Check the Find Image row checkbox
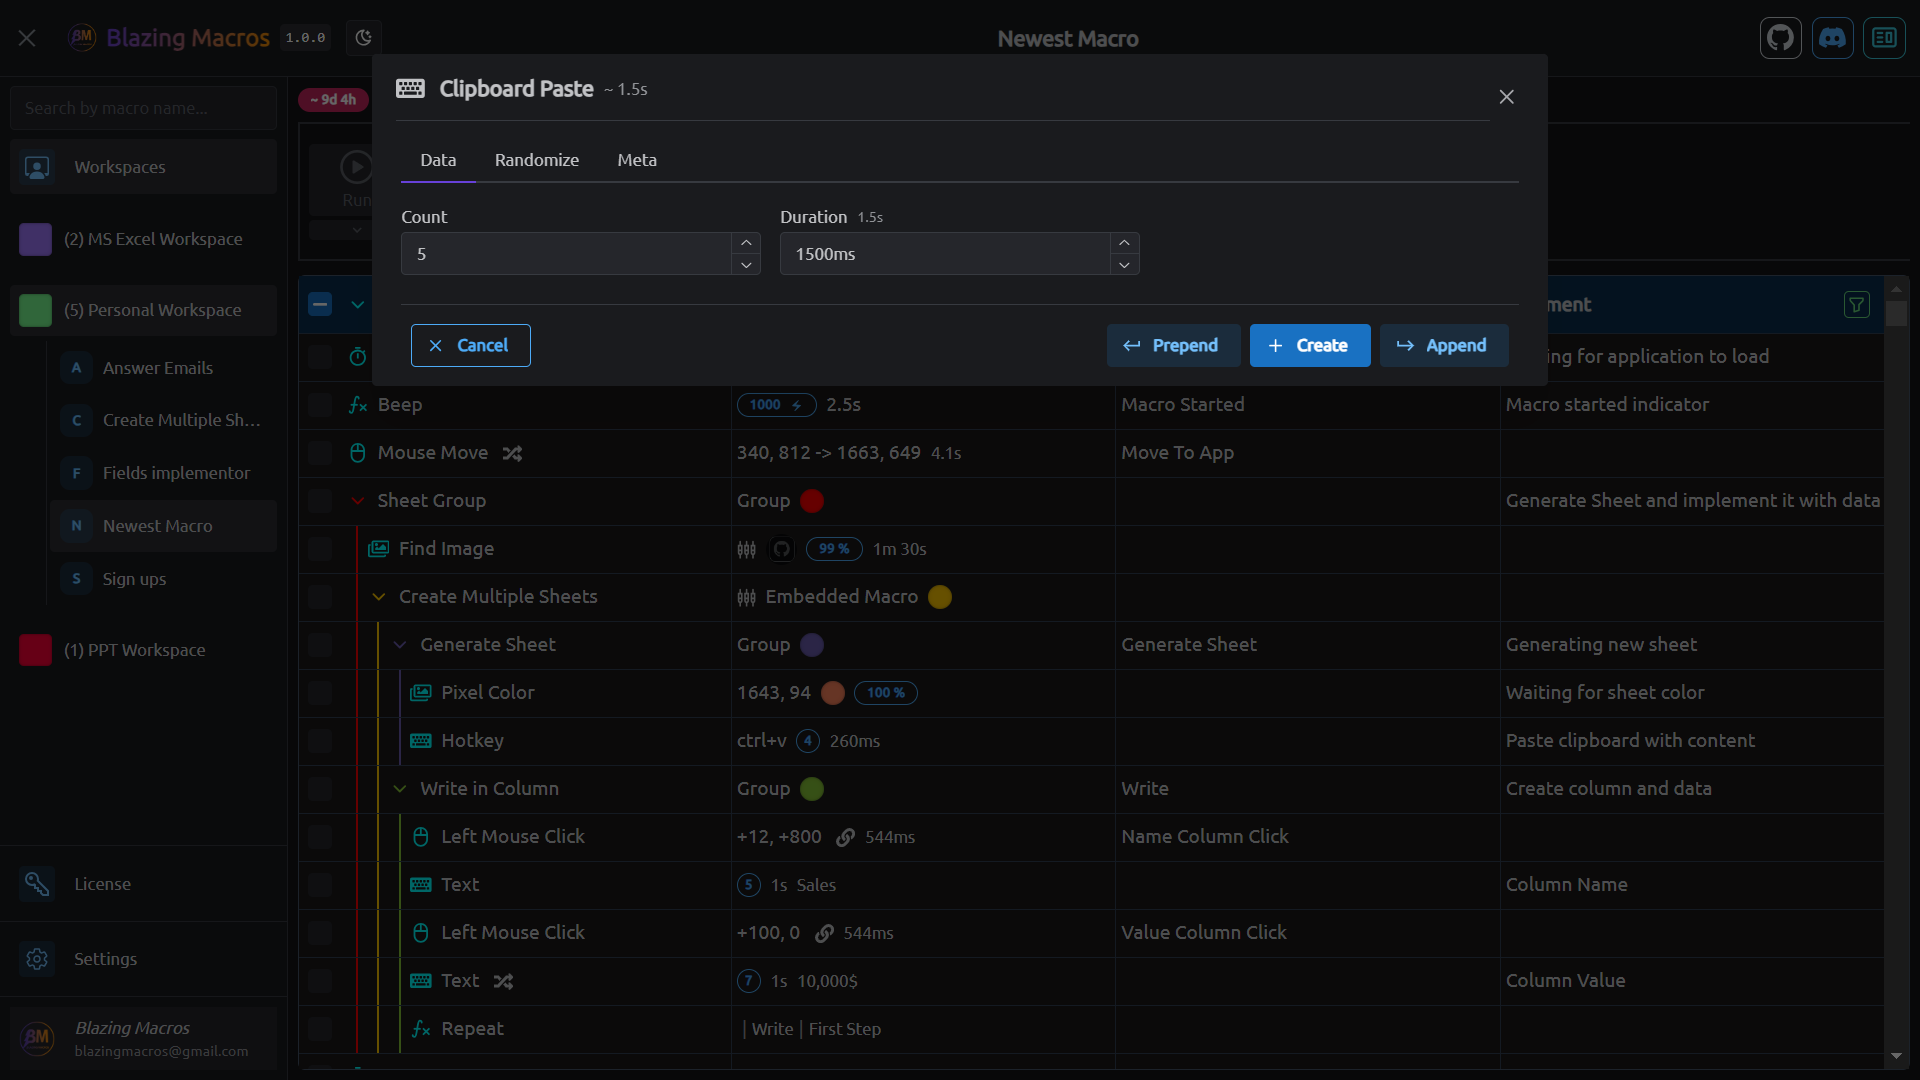This screenshot has width=1920, height=1080. (x=320, y=549)
